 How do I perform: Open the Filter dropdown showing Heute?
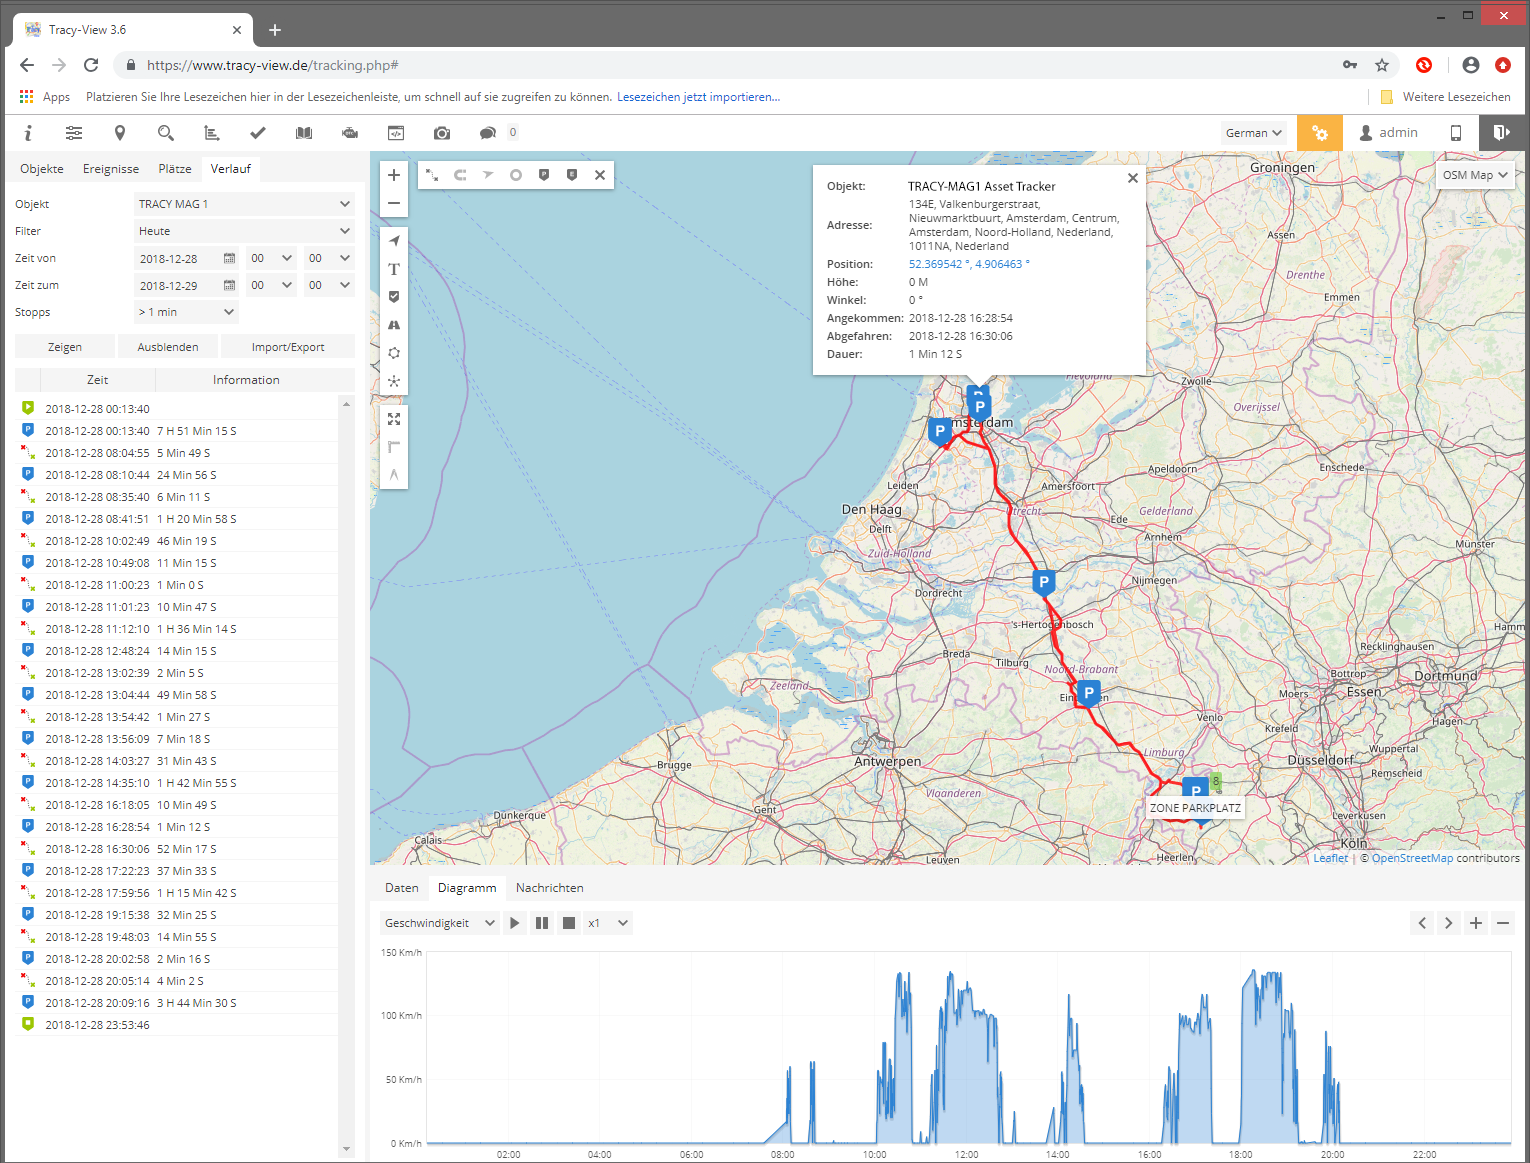click(x=244, y=231)
